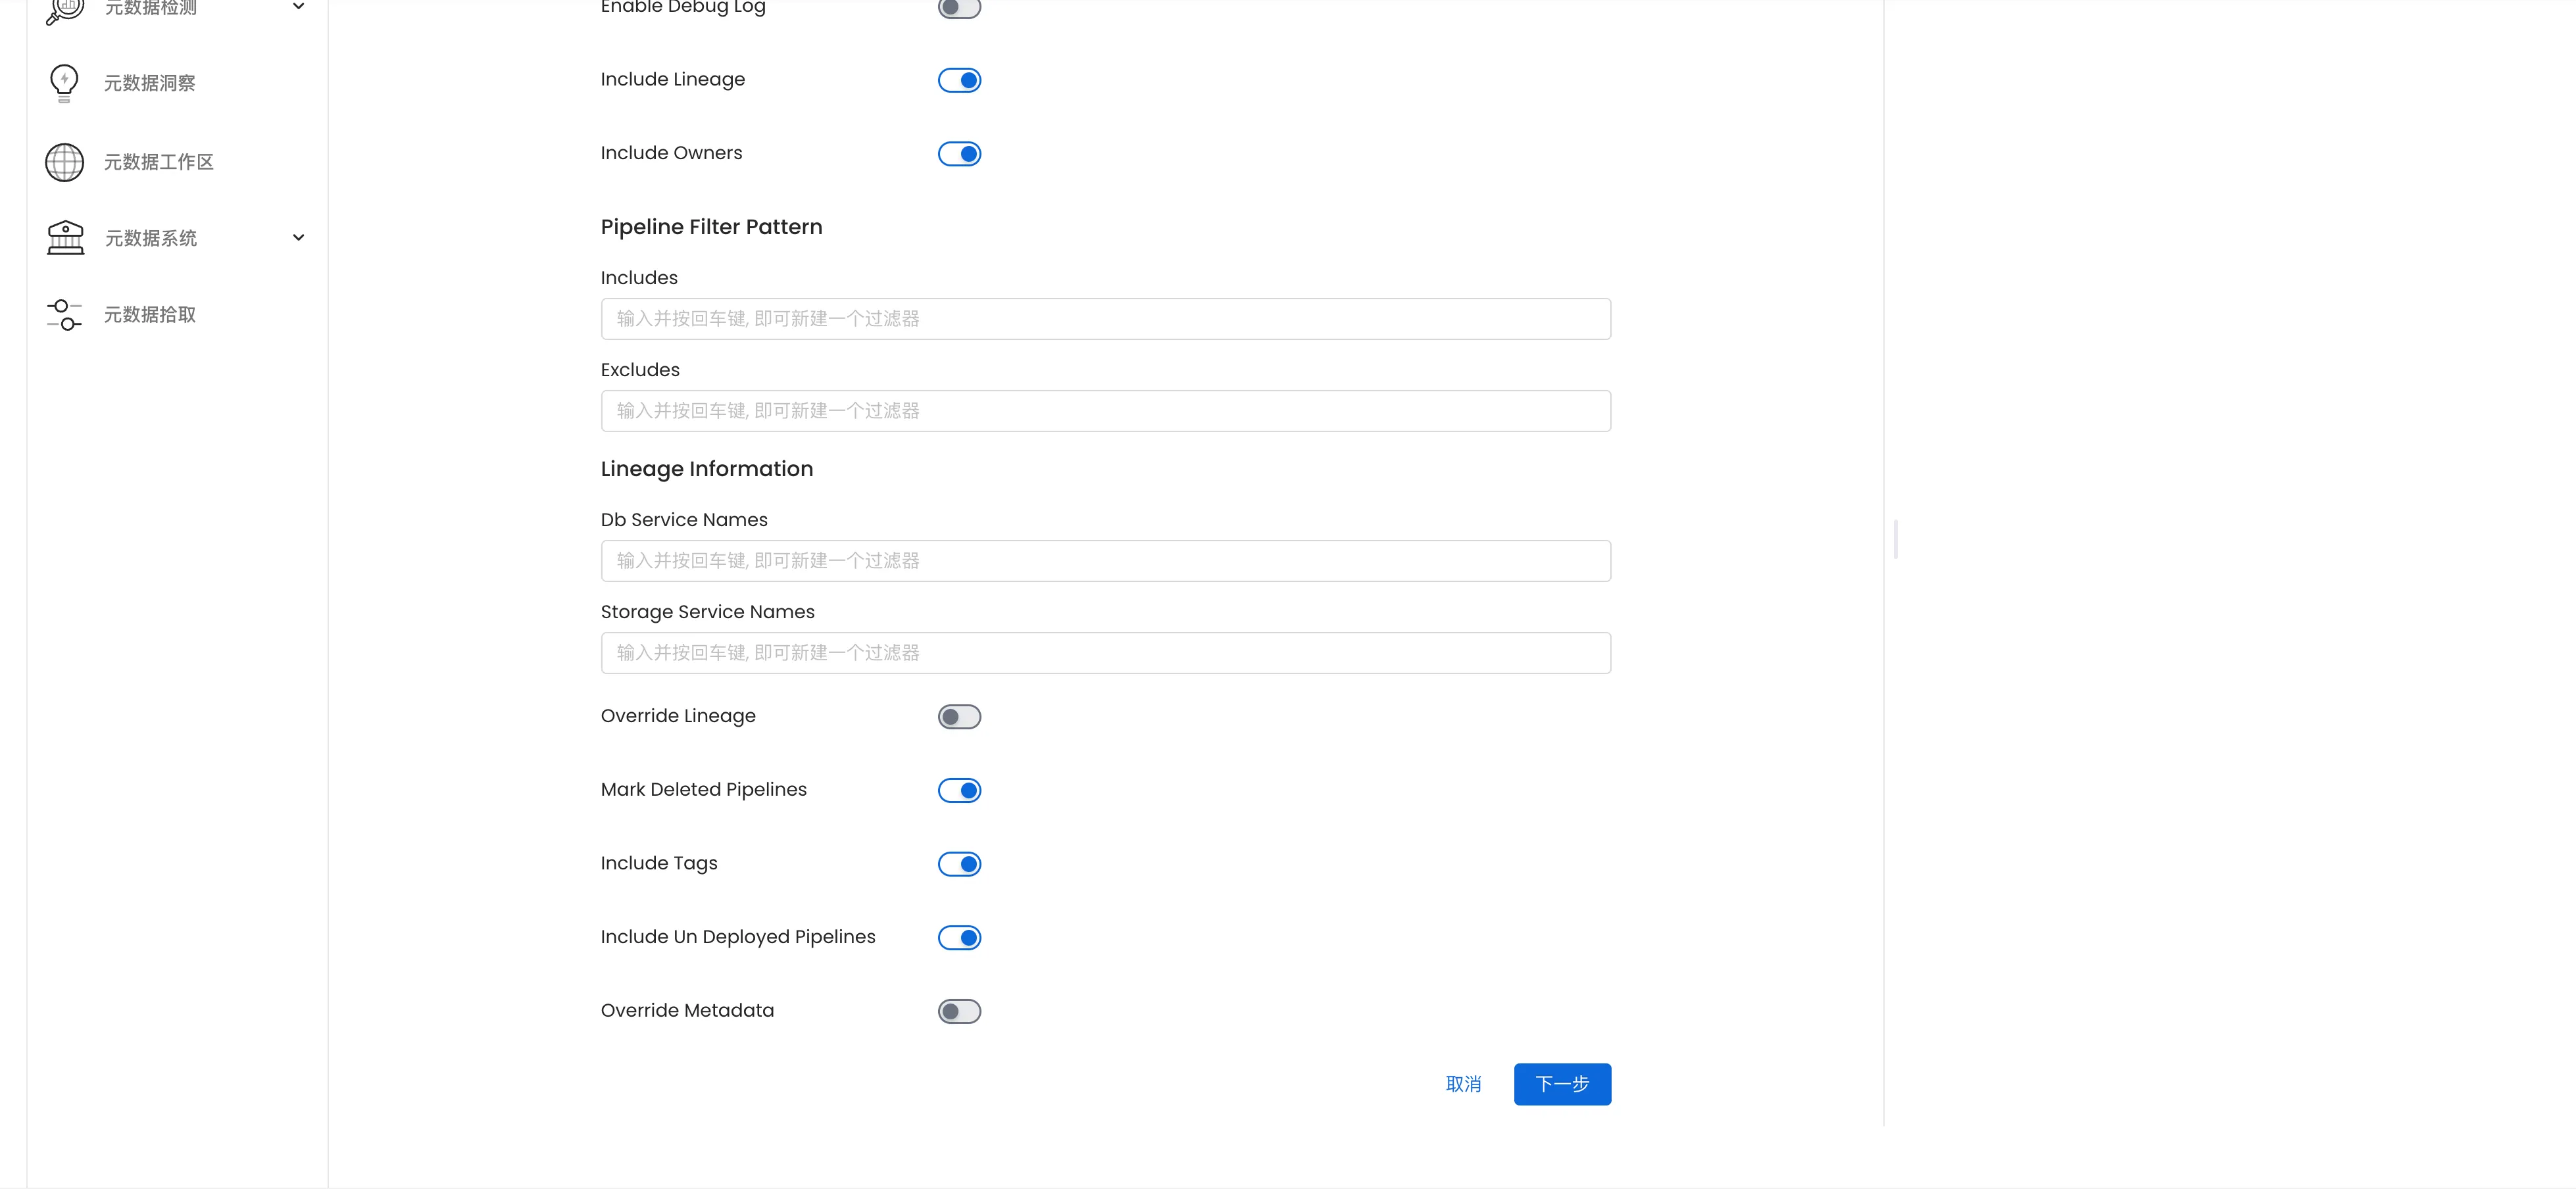Click the 元数据检测 magnifier icon
The image size is (2576, 1189).
[65, 9]
